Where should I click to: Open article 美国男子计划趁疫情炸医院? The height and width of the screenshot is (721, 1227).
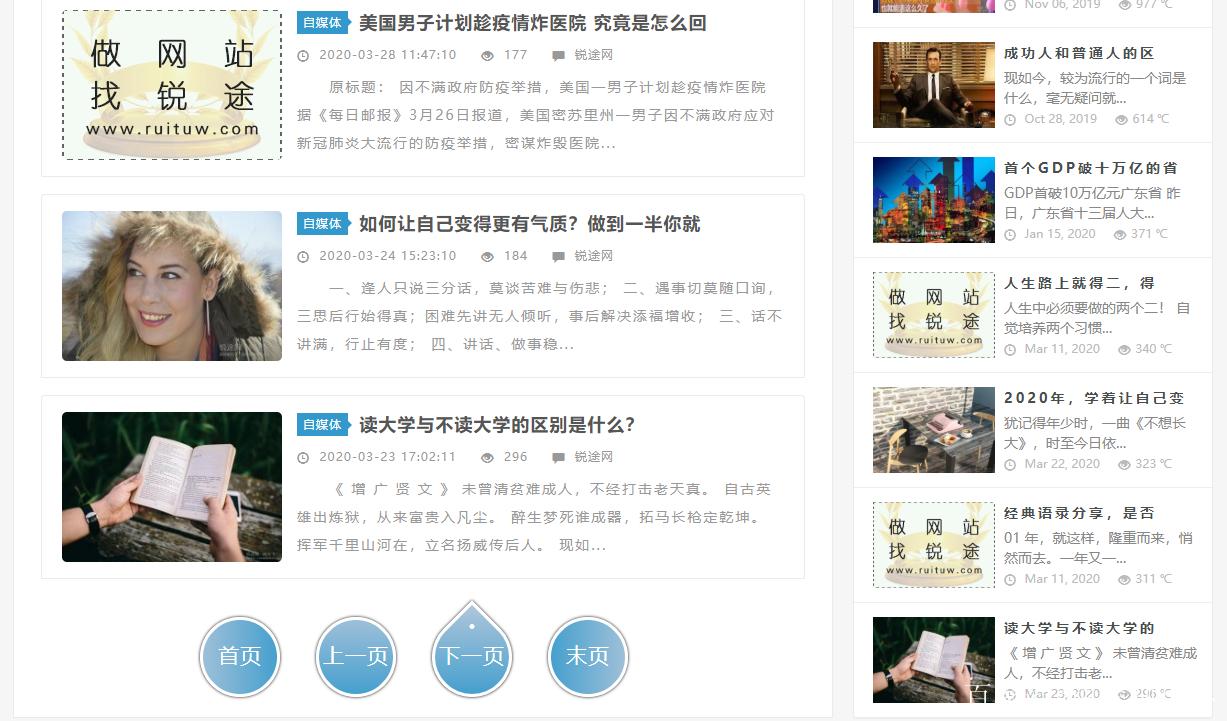[530, 22]
